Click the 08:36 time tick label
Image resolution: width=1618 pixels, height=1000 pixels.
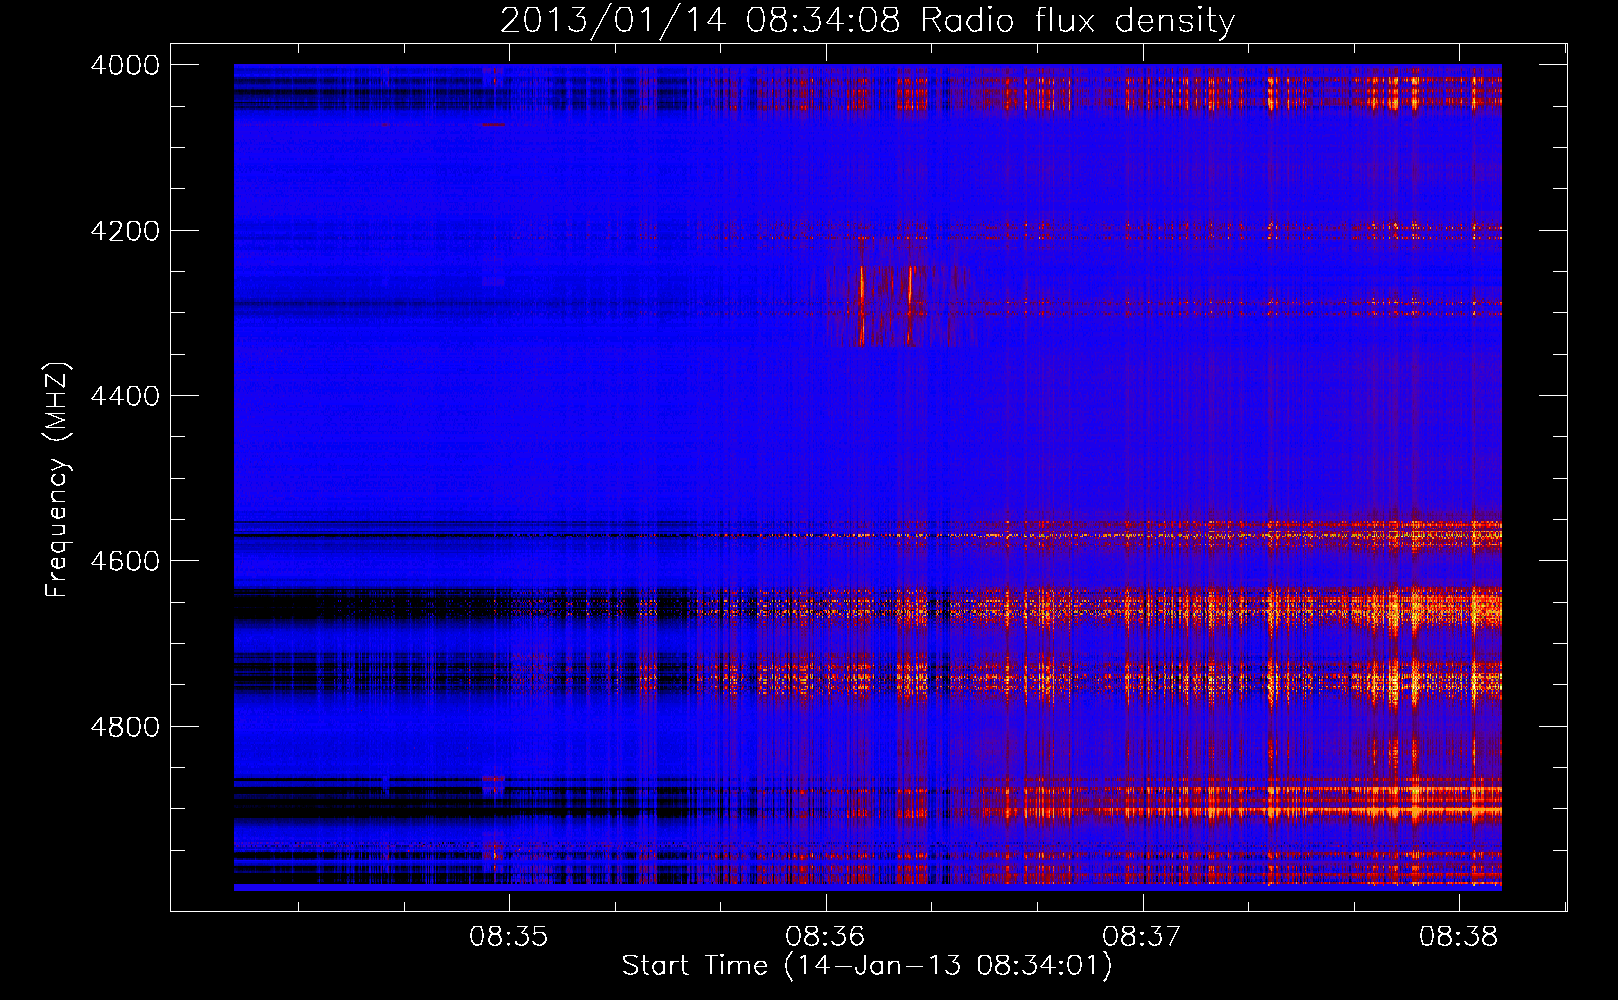(825, 937)
